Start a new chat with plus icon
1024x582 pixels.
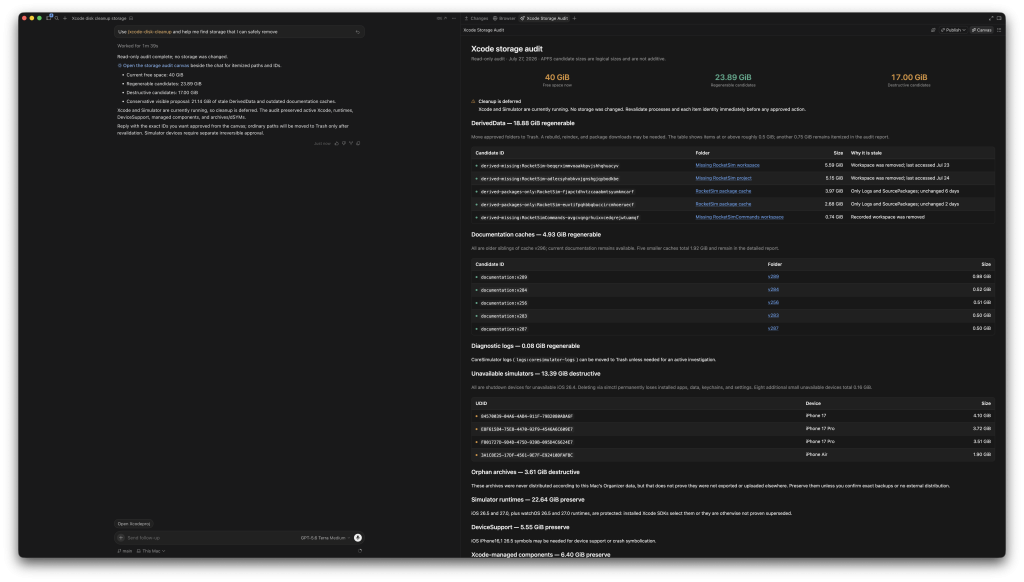pyautogui.click(x=65, y=18)
